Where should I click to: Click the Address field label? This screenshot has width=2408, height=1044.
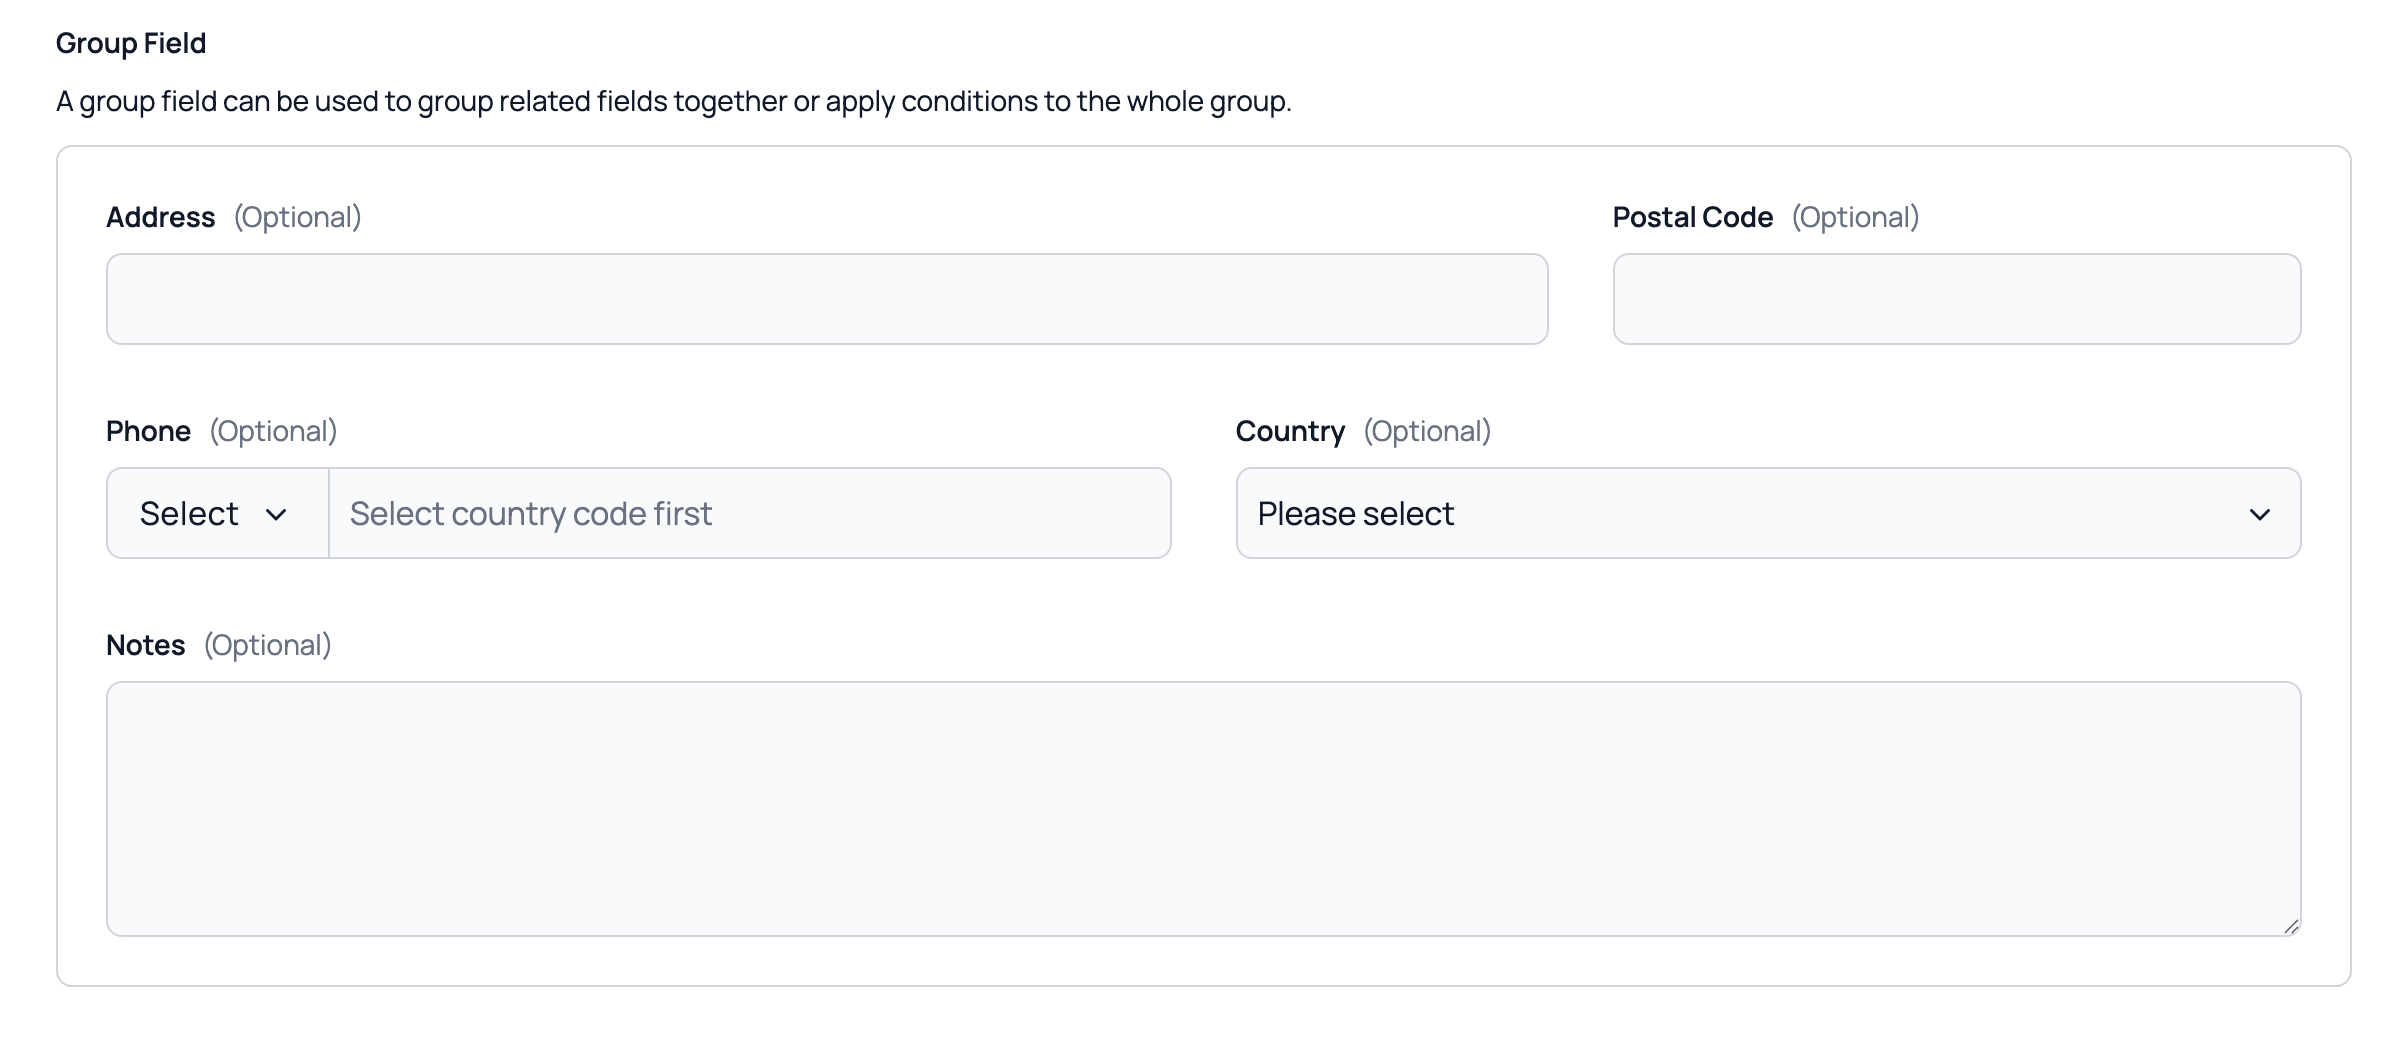tap(160, 217)
